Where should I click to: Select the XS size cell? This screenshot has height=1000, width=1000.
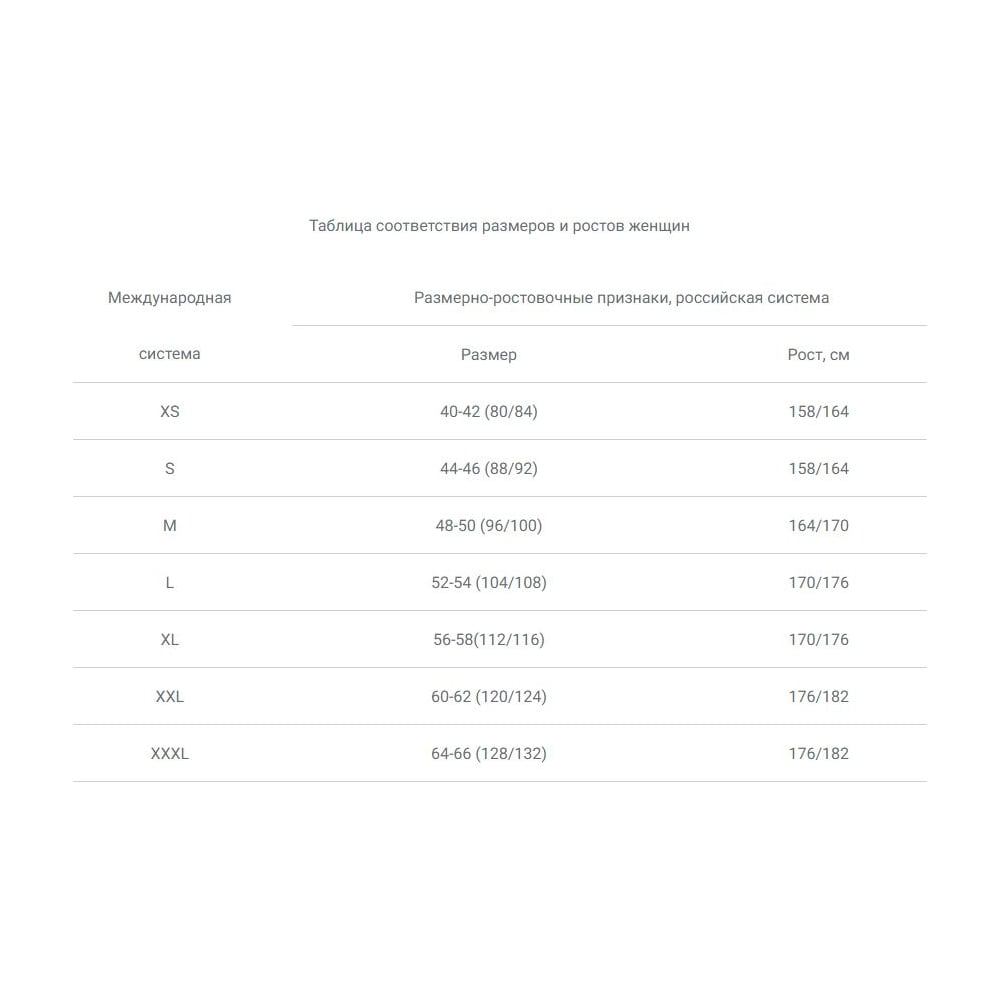pyautogui.click(x=169, y=412)
